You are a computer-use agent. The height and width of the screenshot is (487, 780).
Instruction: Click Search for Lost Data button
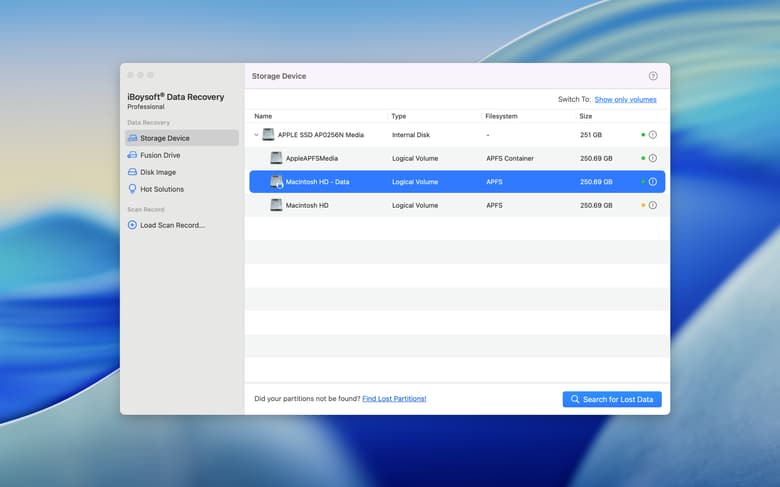(612, 399)
